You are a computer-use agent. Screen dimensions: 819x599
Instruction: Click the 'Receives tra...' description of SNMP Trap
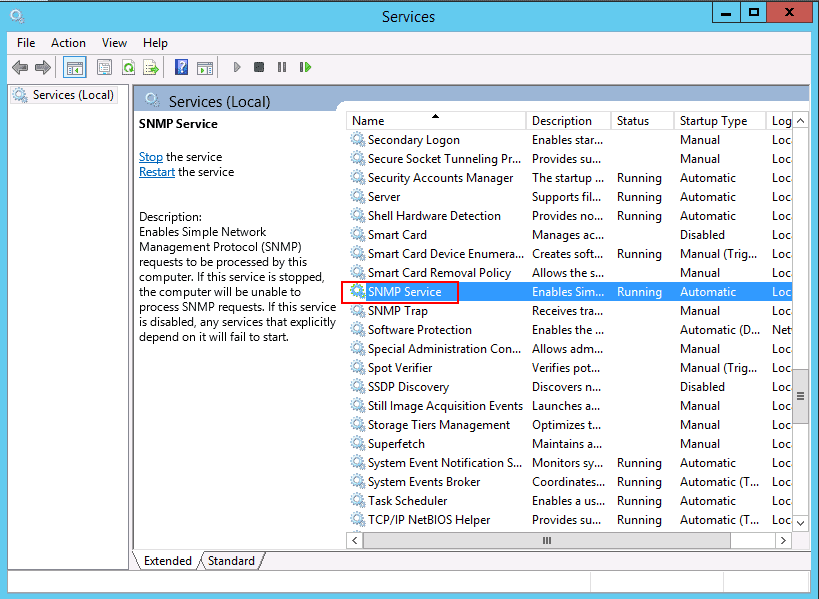pyautogui.click(x=567, y=311)
